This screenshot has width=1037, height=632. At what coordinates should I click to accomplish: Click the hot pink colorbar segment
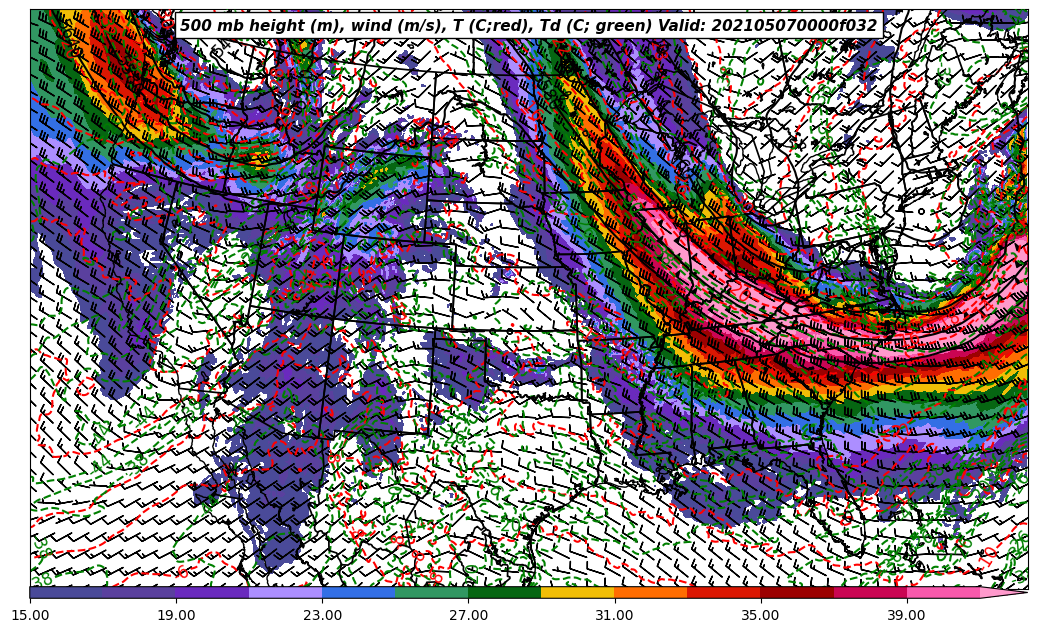(x=942, y=592)
